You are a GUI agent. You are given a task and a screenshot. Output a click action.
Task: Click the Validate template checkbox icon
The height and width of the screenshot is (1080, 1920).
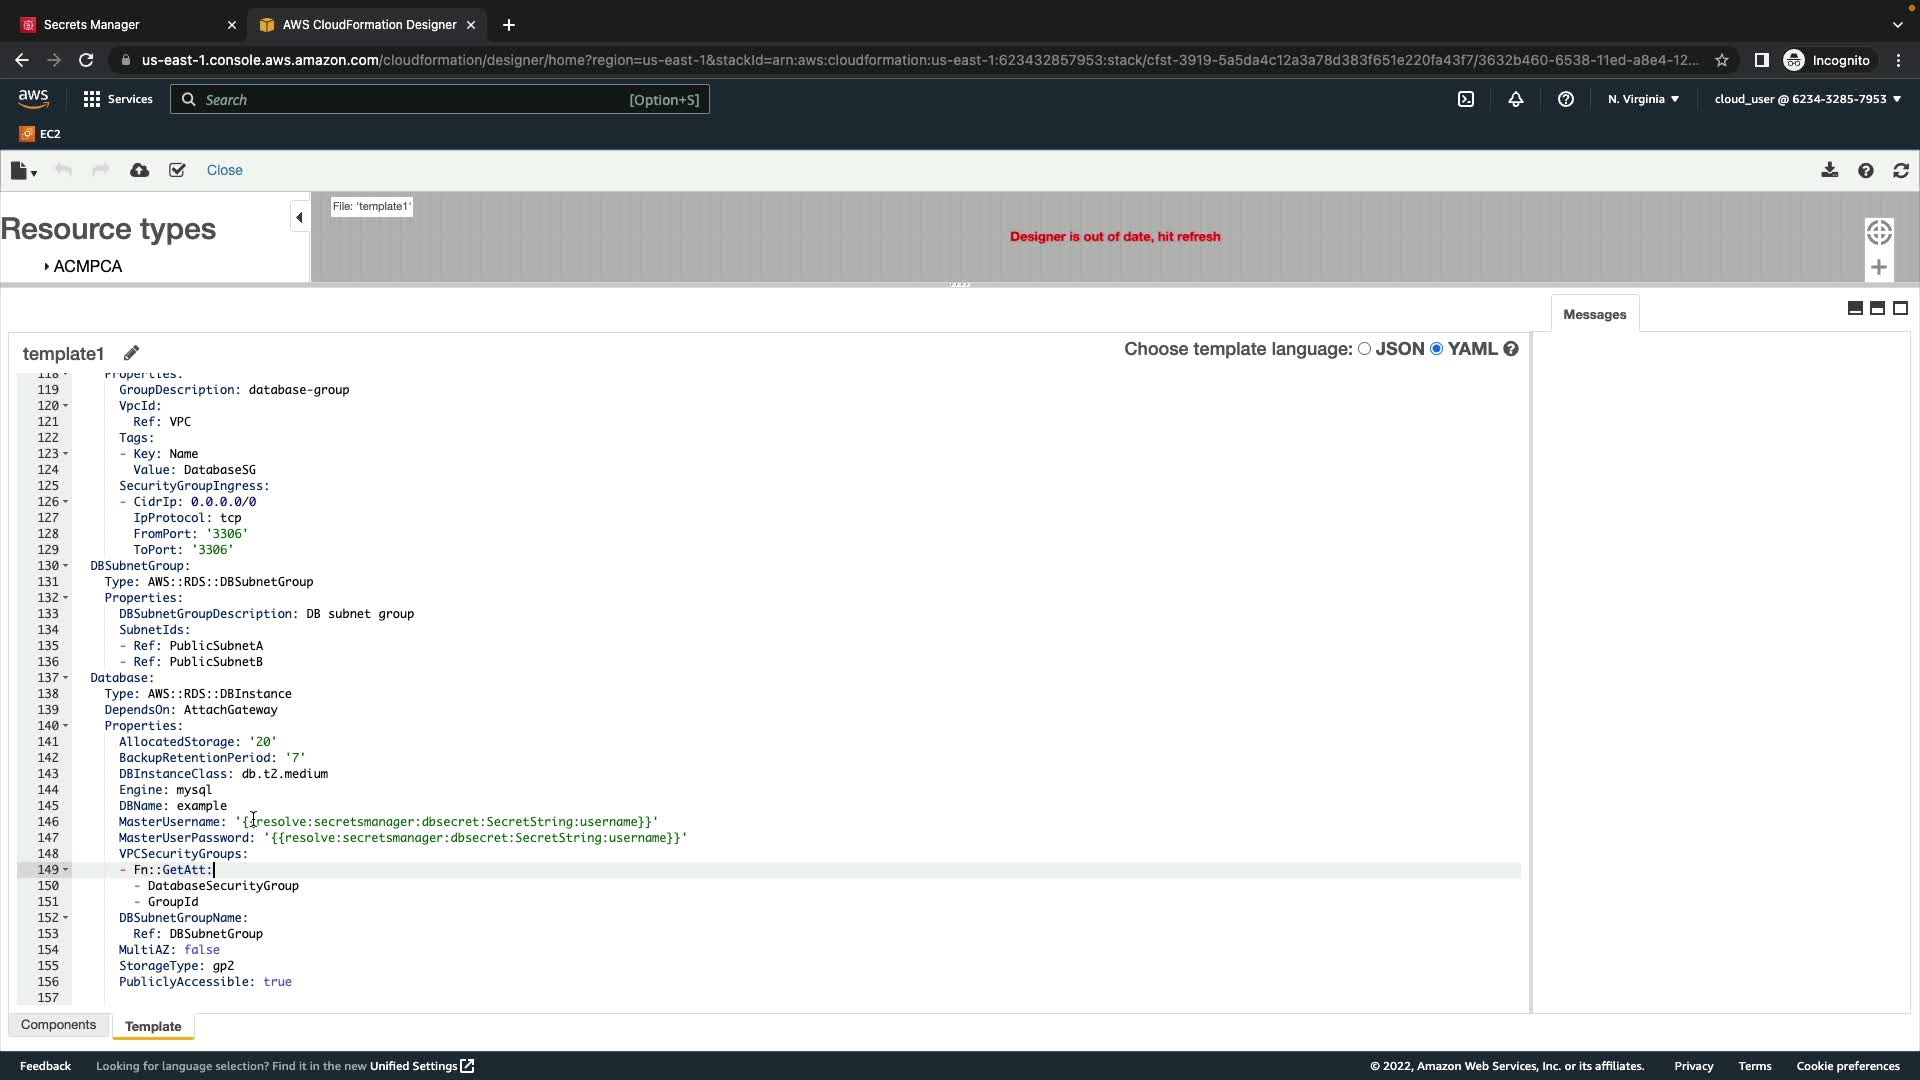click(177, 171)
